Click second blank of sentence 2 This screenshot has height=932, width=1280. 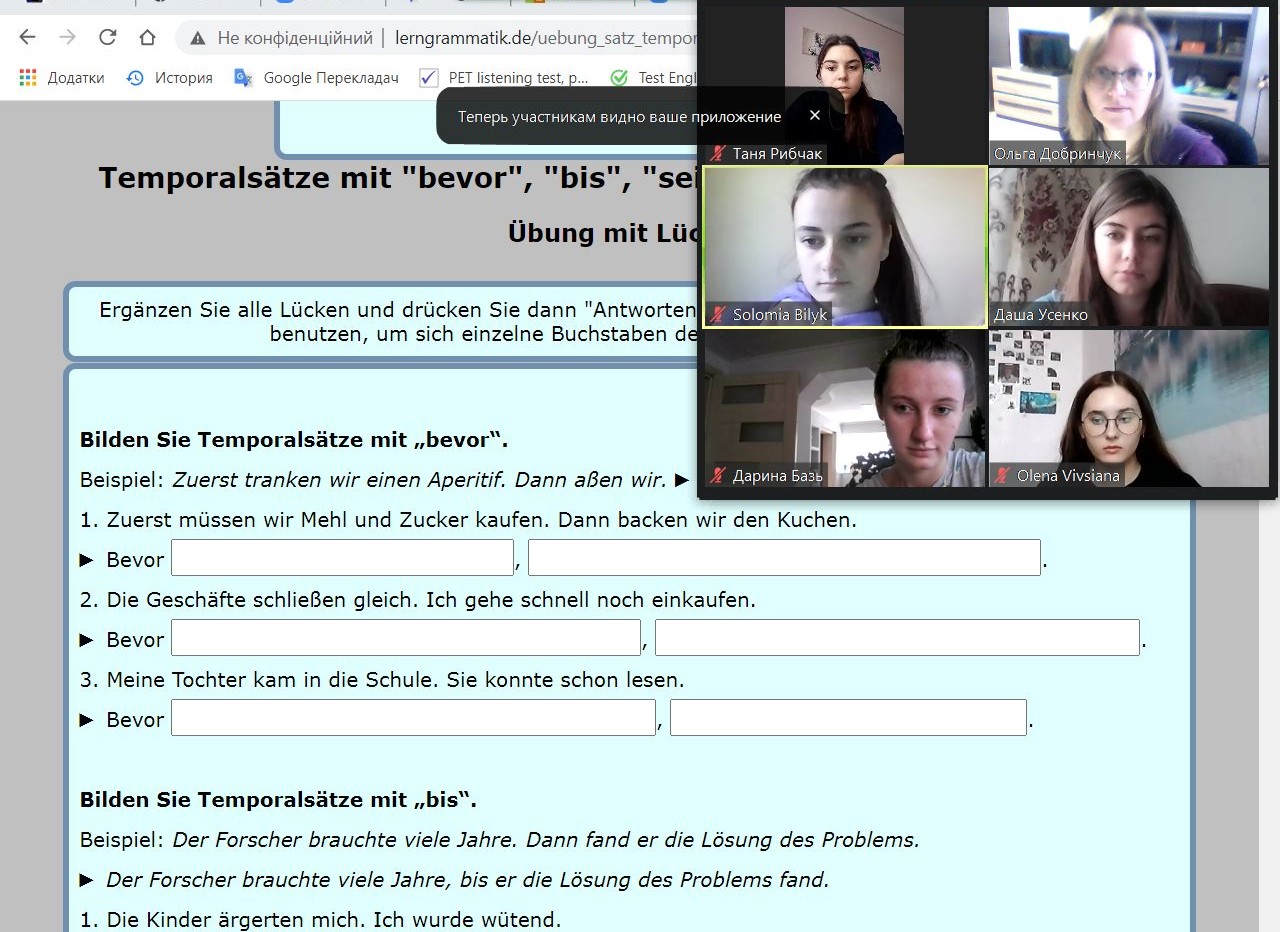(897, 638)
